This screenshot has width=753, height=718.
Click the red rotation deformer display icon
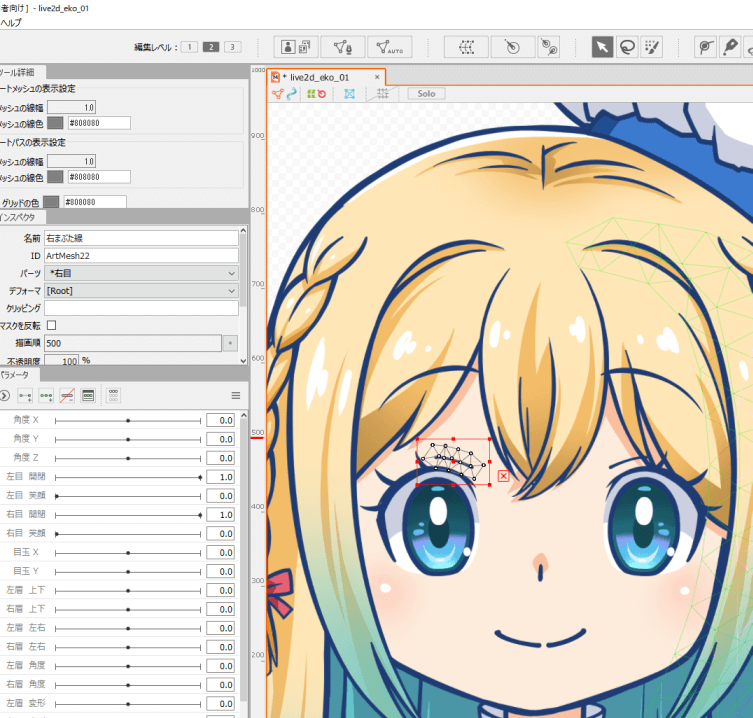[x=322, y=94]
